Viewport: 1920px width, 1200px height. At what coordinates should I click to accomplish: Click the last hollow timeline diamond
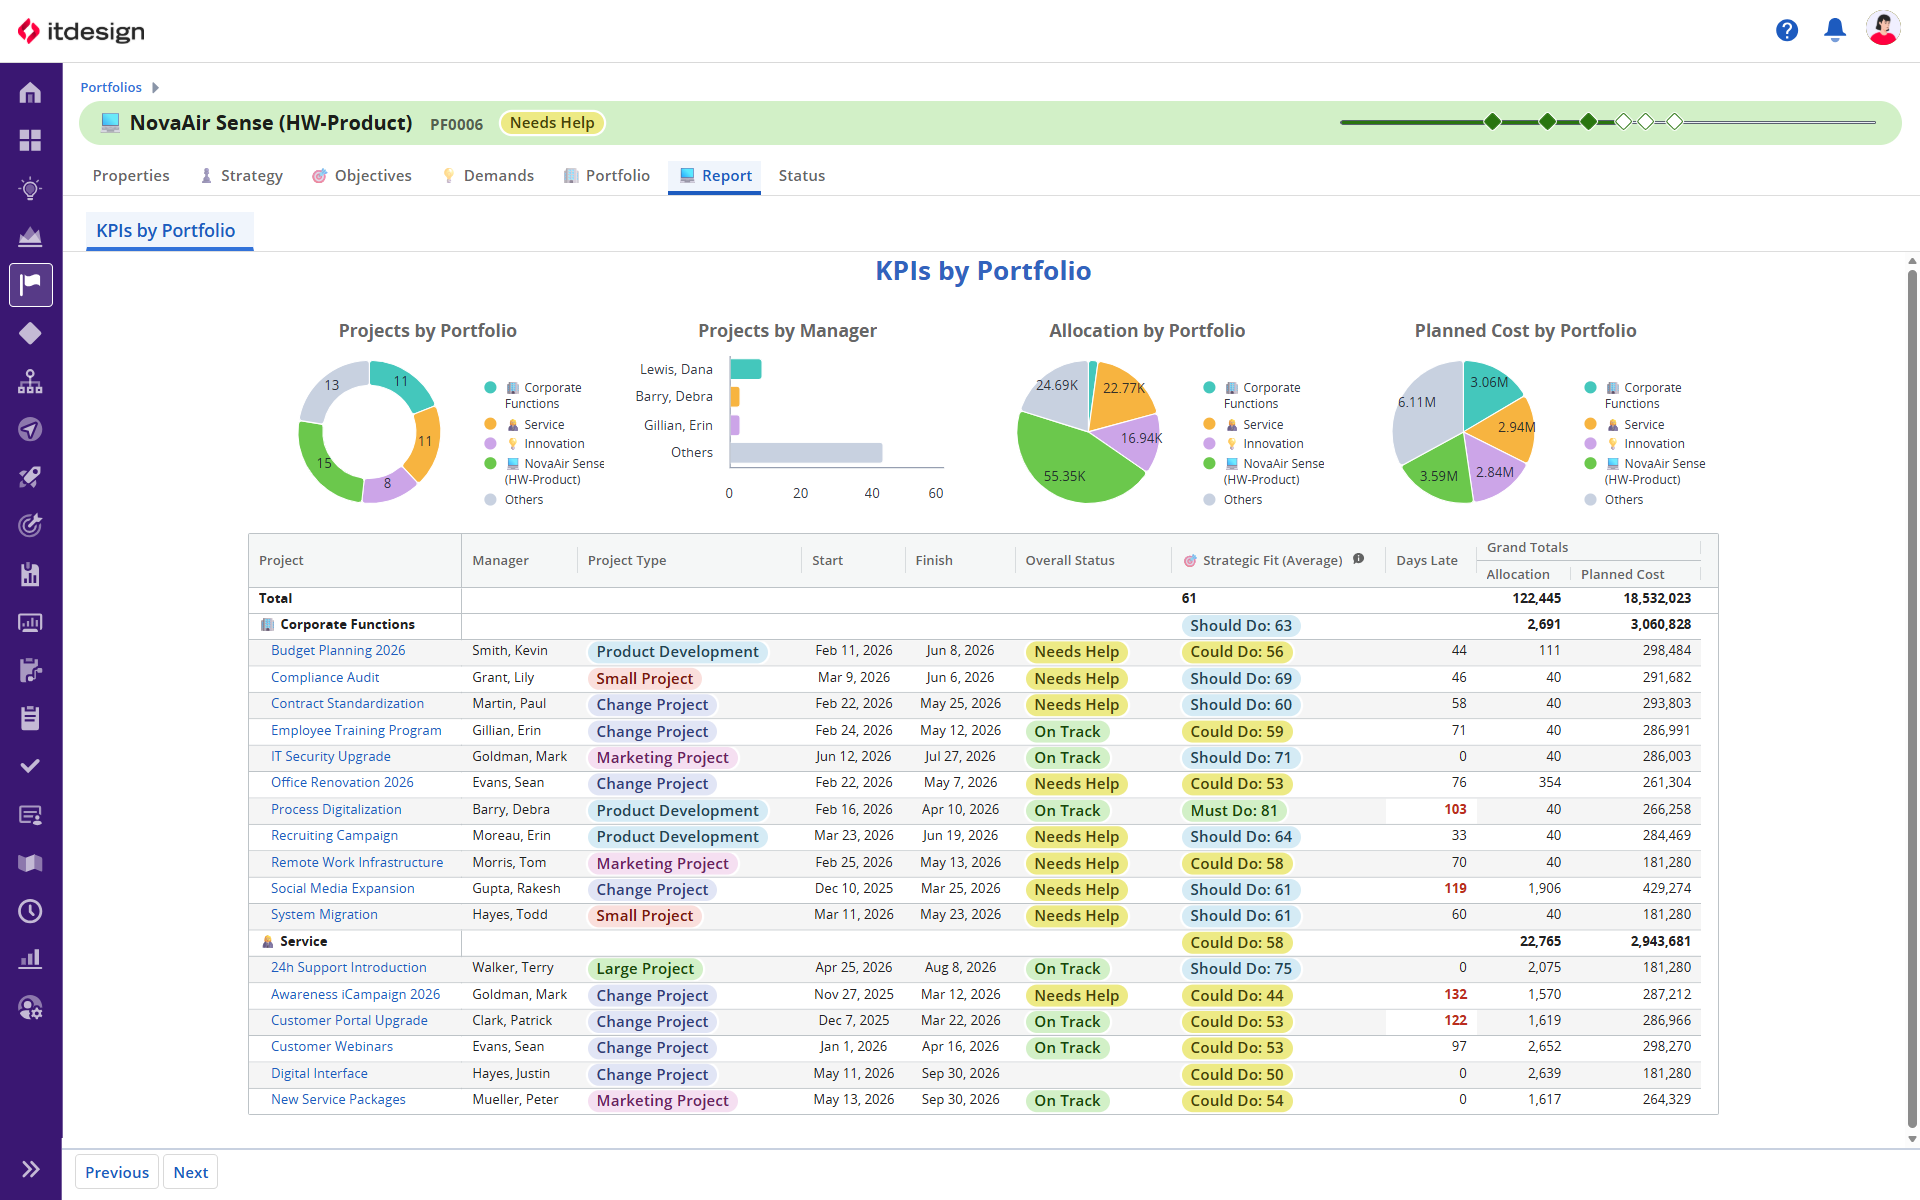[1675, 122]
